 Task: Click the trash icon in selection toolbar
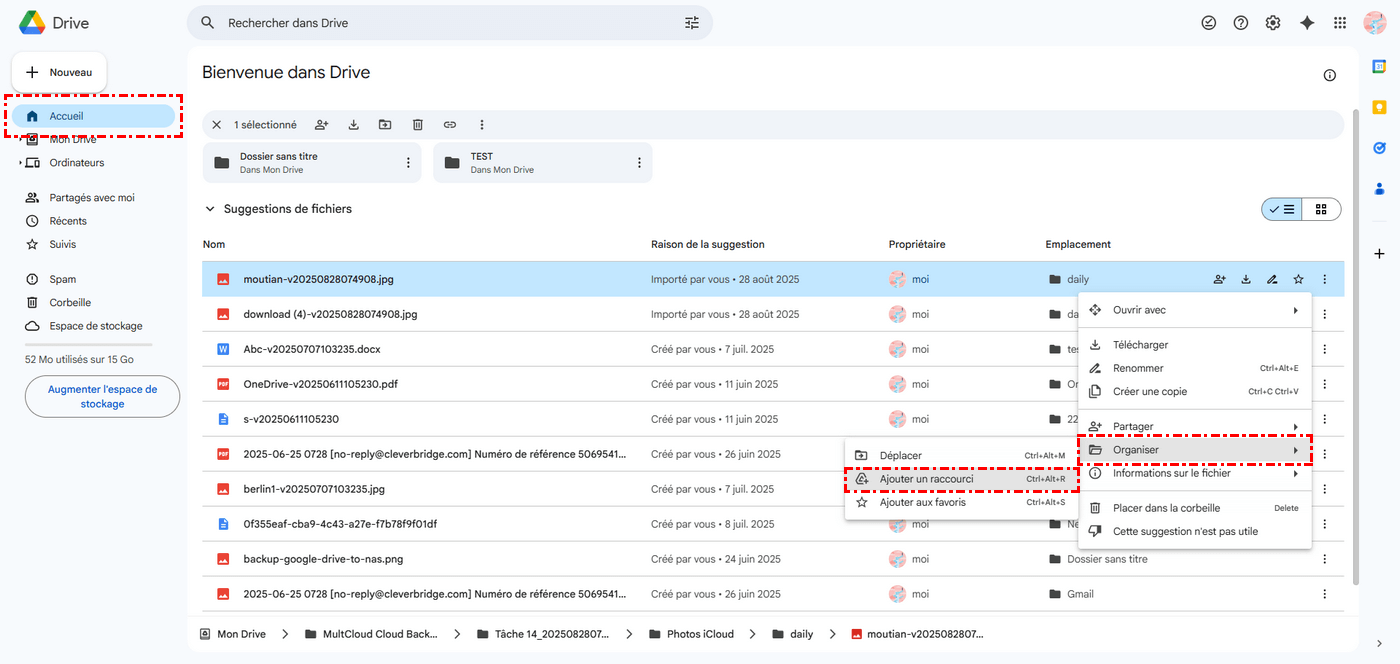pos(418,125)
